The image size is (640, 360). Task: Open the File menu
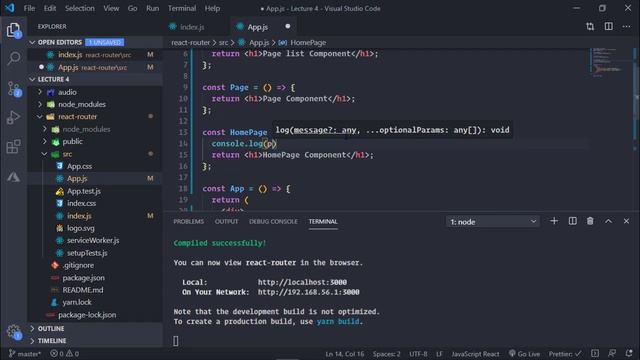click(29, 8)
